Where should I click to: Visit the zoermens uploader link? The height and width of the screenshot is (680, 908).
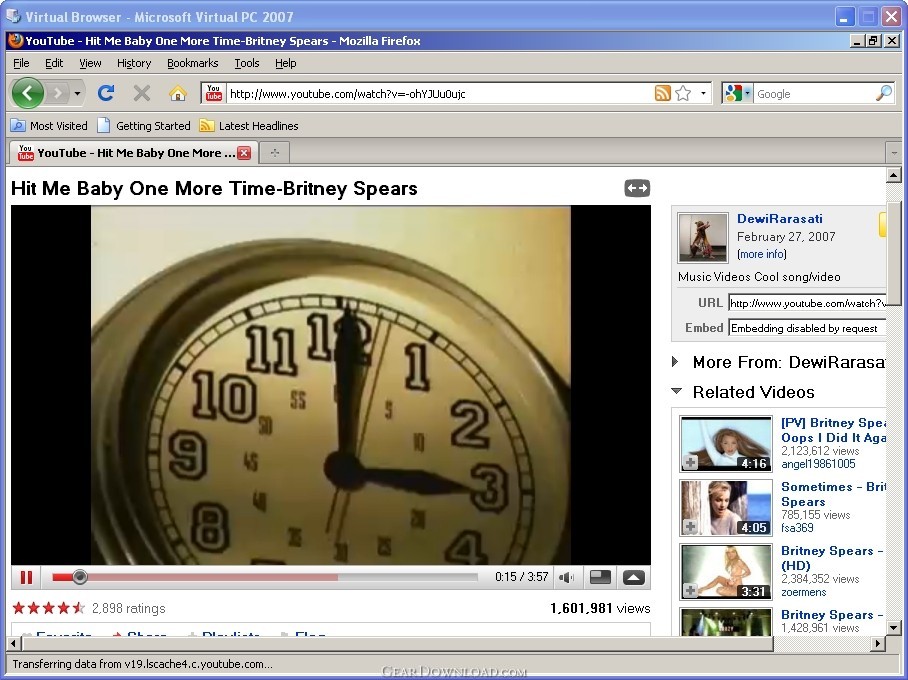coord(804,592)
